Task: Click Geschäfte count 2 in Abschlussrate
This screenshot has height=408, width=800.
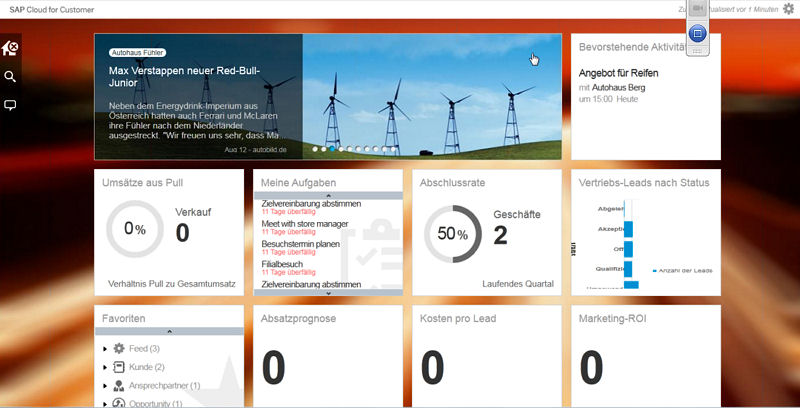Action: (501, 235)
